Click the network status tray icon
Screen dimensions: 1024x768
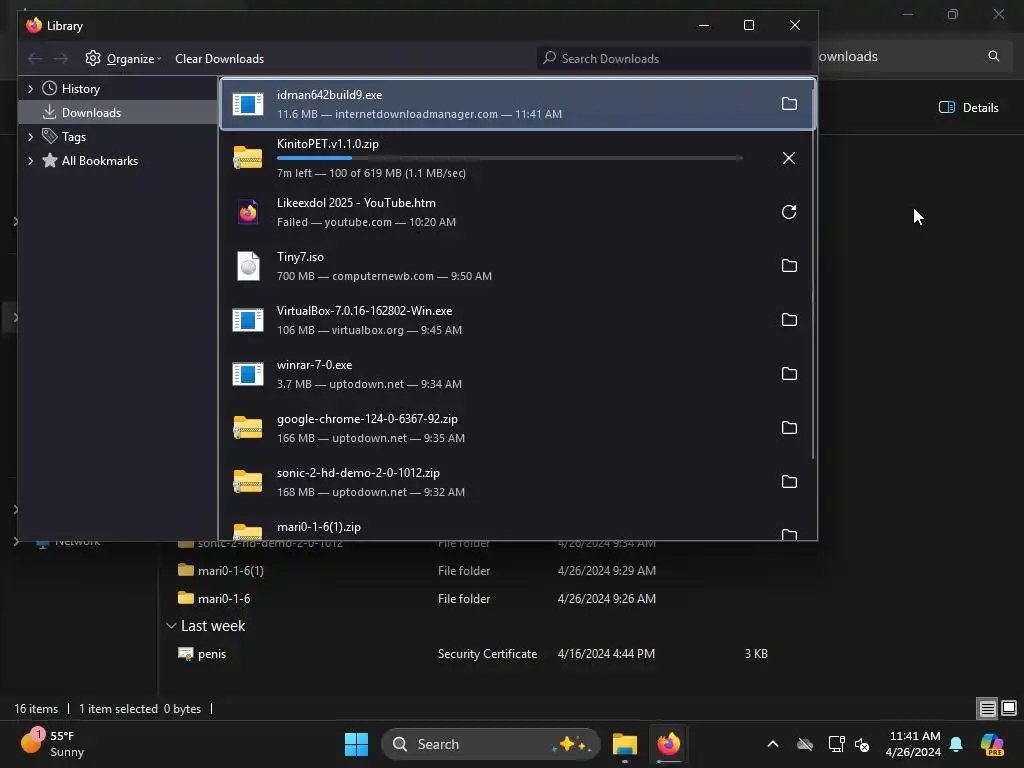point(837,744)
